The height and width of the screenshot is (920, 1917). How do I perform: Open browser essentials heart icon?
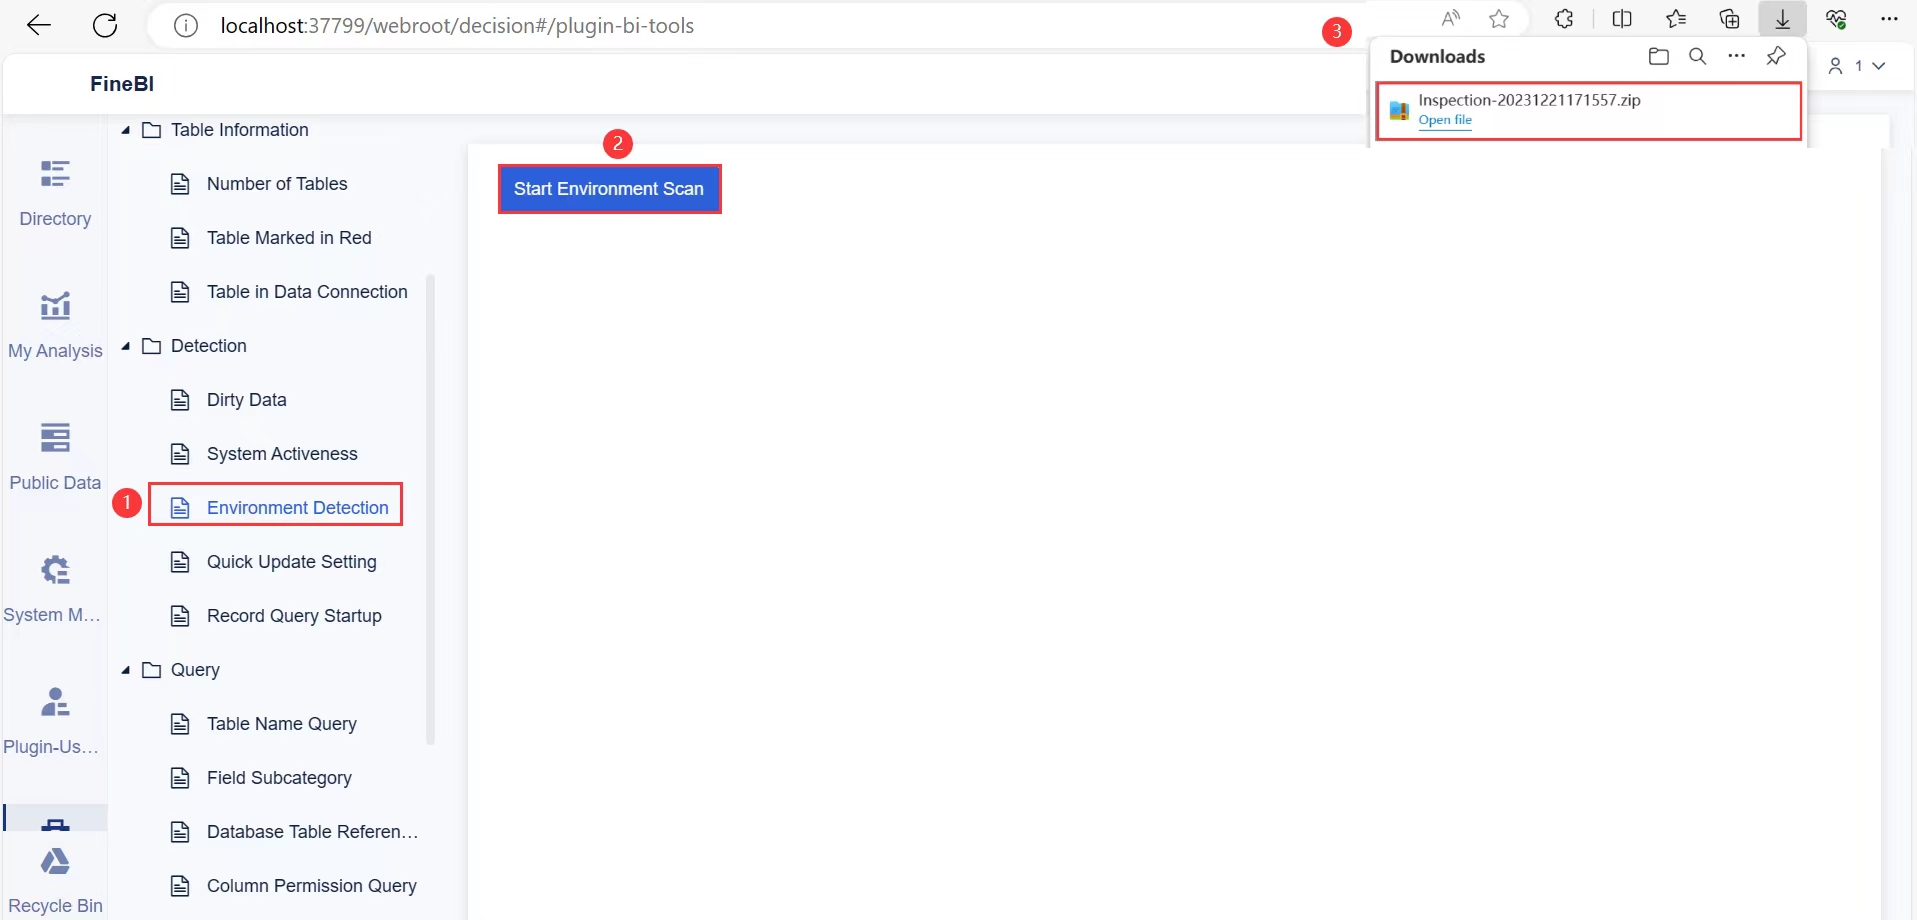pyautogui.click(x=1836, y=19)
